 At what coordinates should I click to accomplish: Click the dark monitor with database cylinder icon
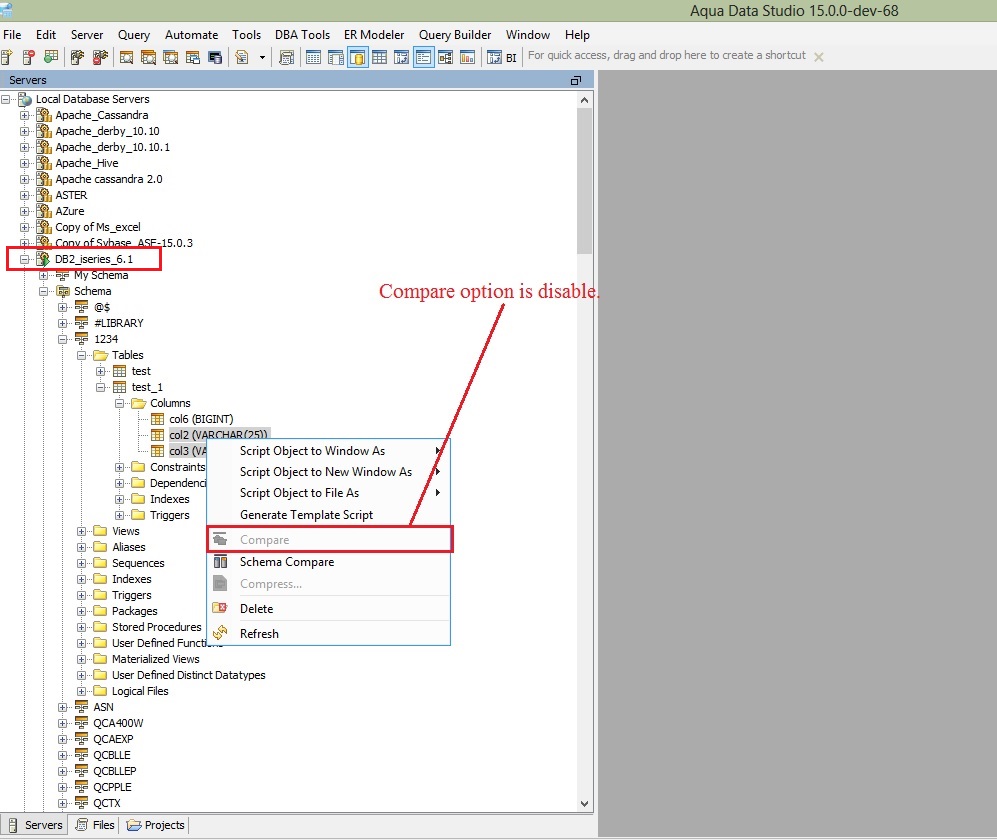click(x=216, y=57)
